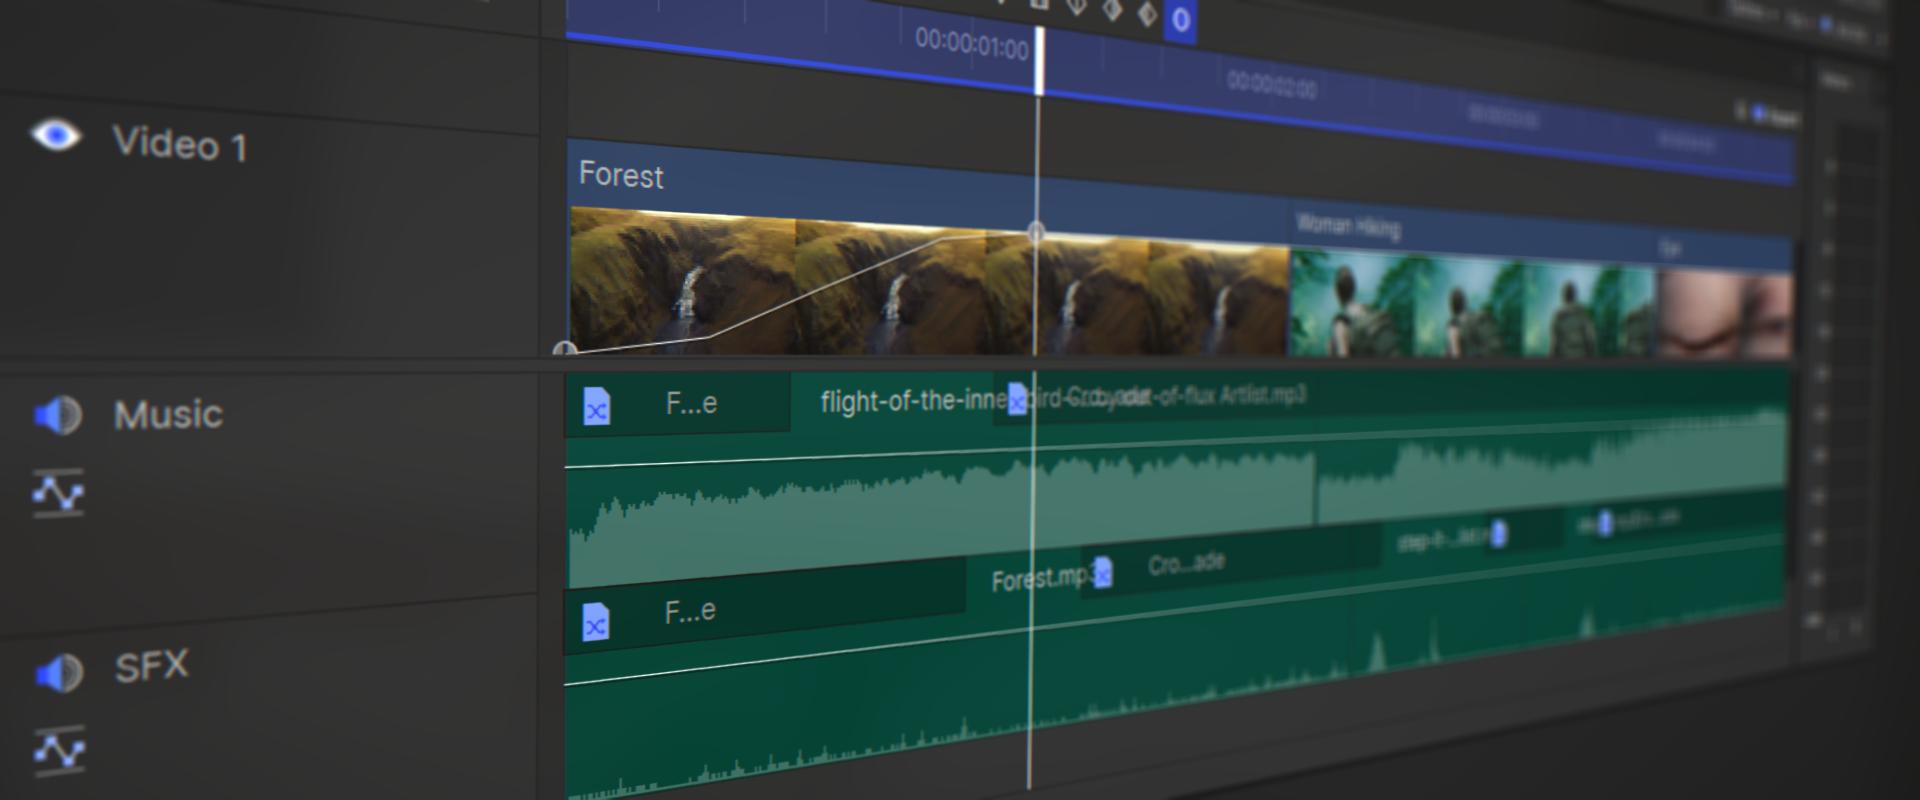Select the Music track label
Viewport: 1920px width, 800px height.
[x=168, y=415]
